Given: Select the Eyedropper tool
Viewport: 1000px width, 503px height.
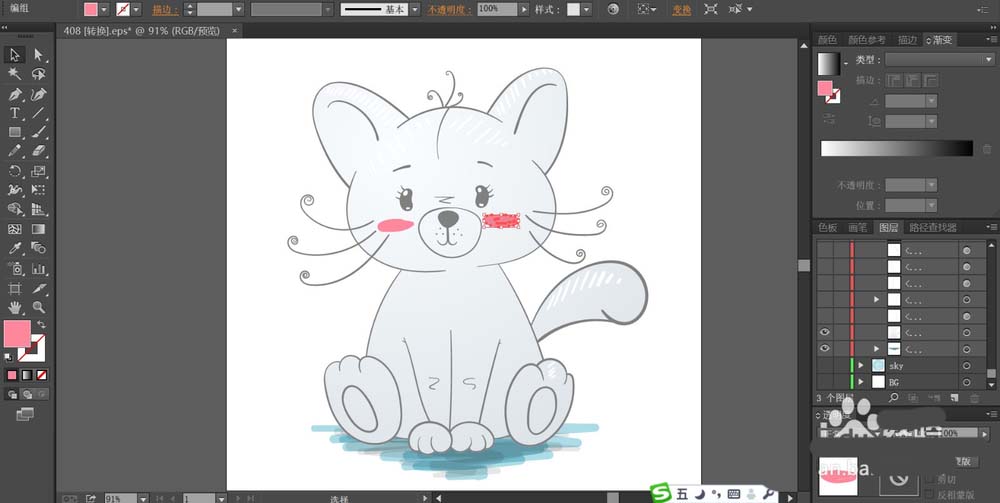Looking at the screenshot, I should [x=15, y=248].
